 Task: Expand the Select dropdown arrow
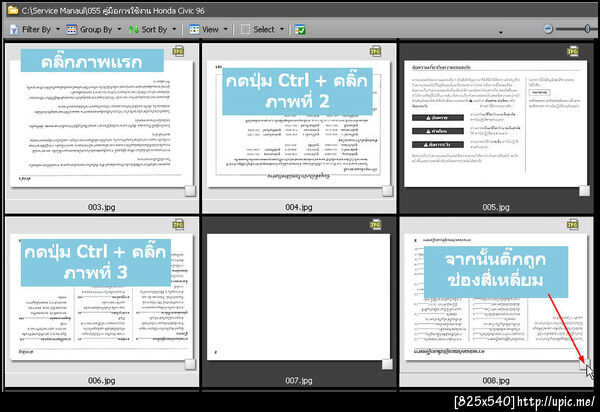[x=282, y=29]
